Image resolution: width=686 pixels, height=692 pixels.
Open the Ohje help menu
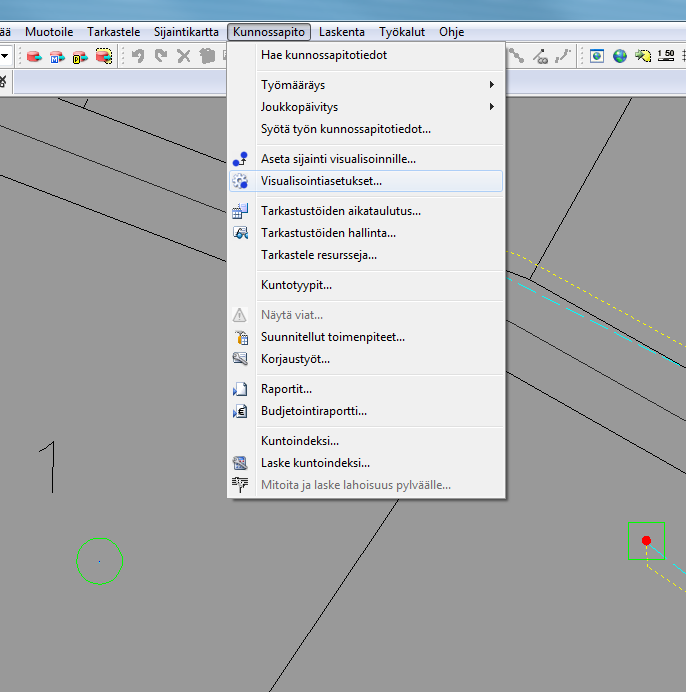coord(452,32)
